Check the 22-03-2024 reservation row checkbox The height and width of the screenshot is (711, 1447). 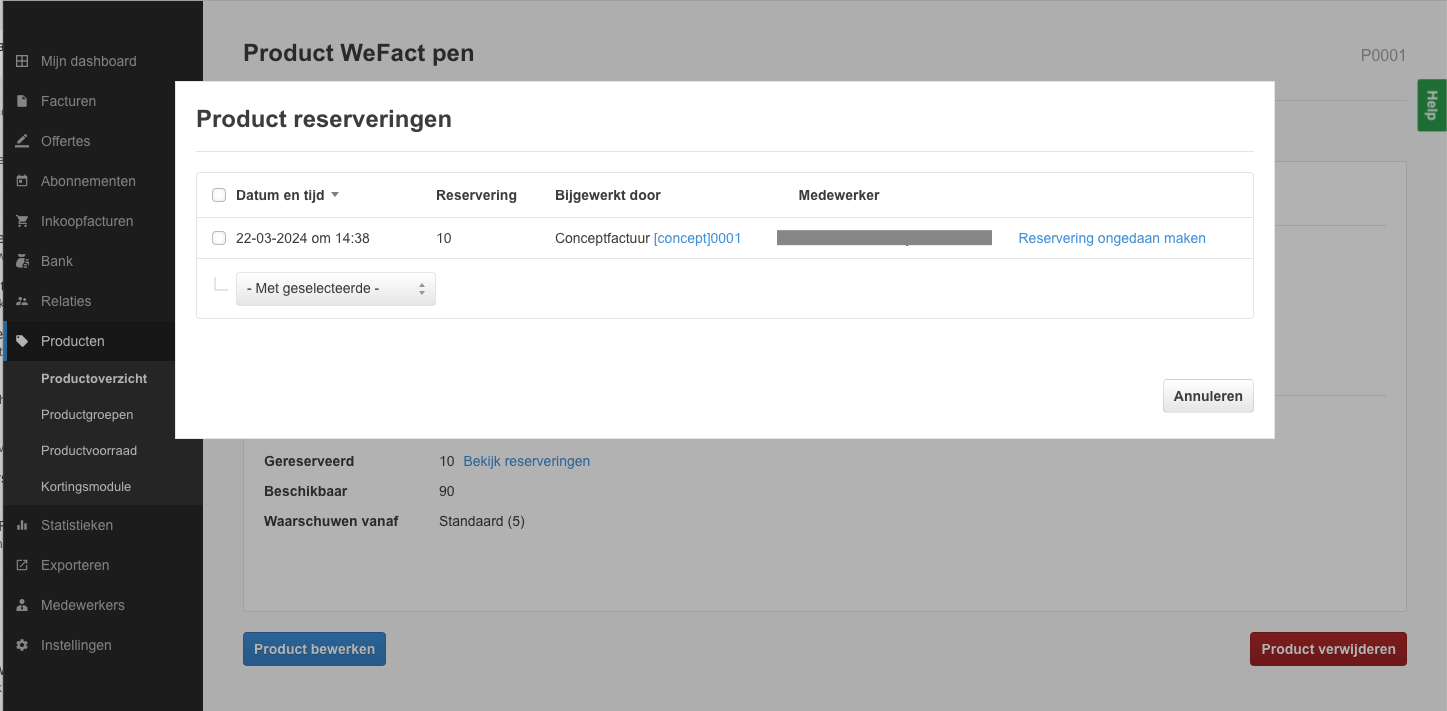219,238
